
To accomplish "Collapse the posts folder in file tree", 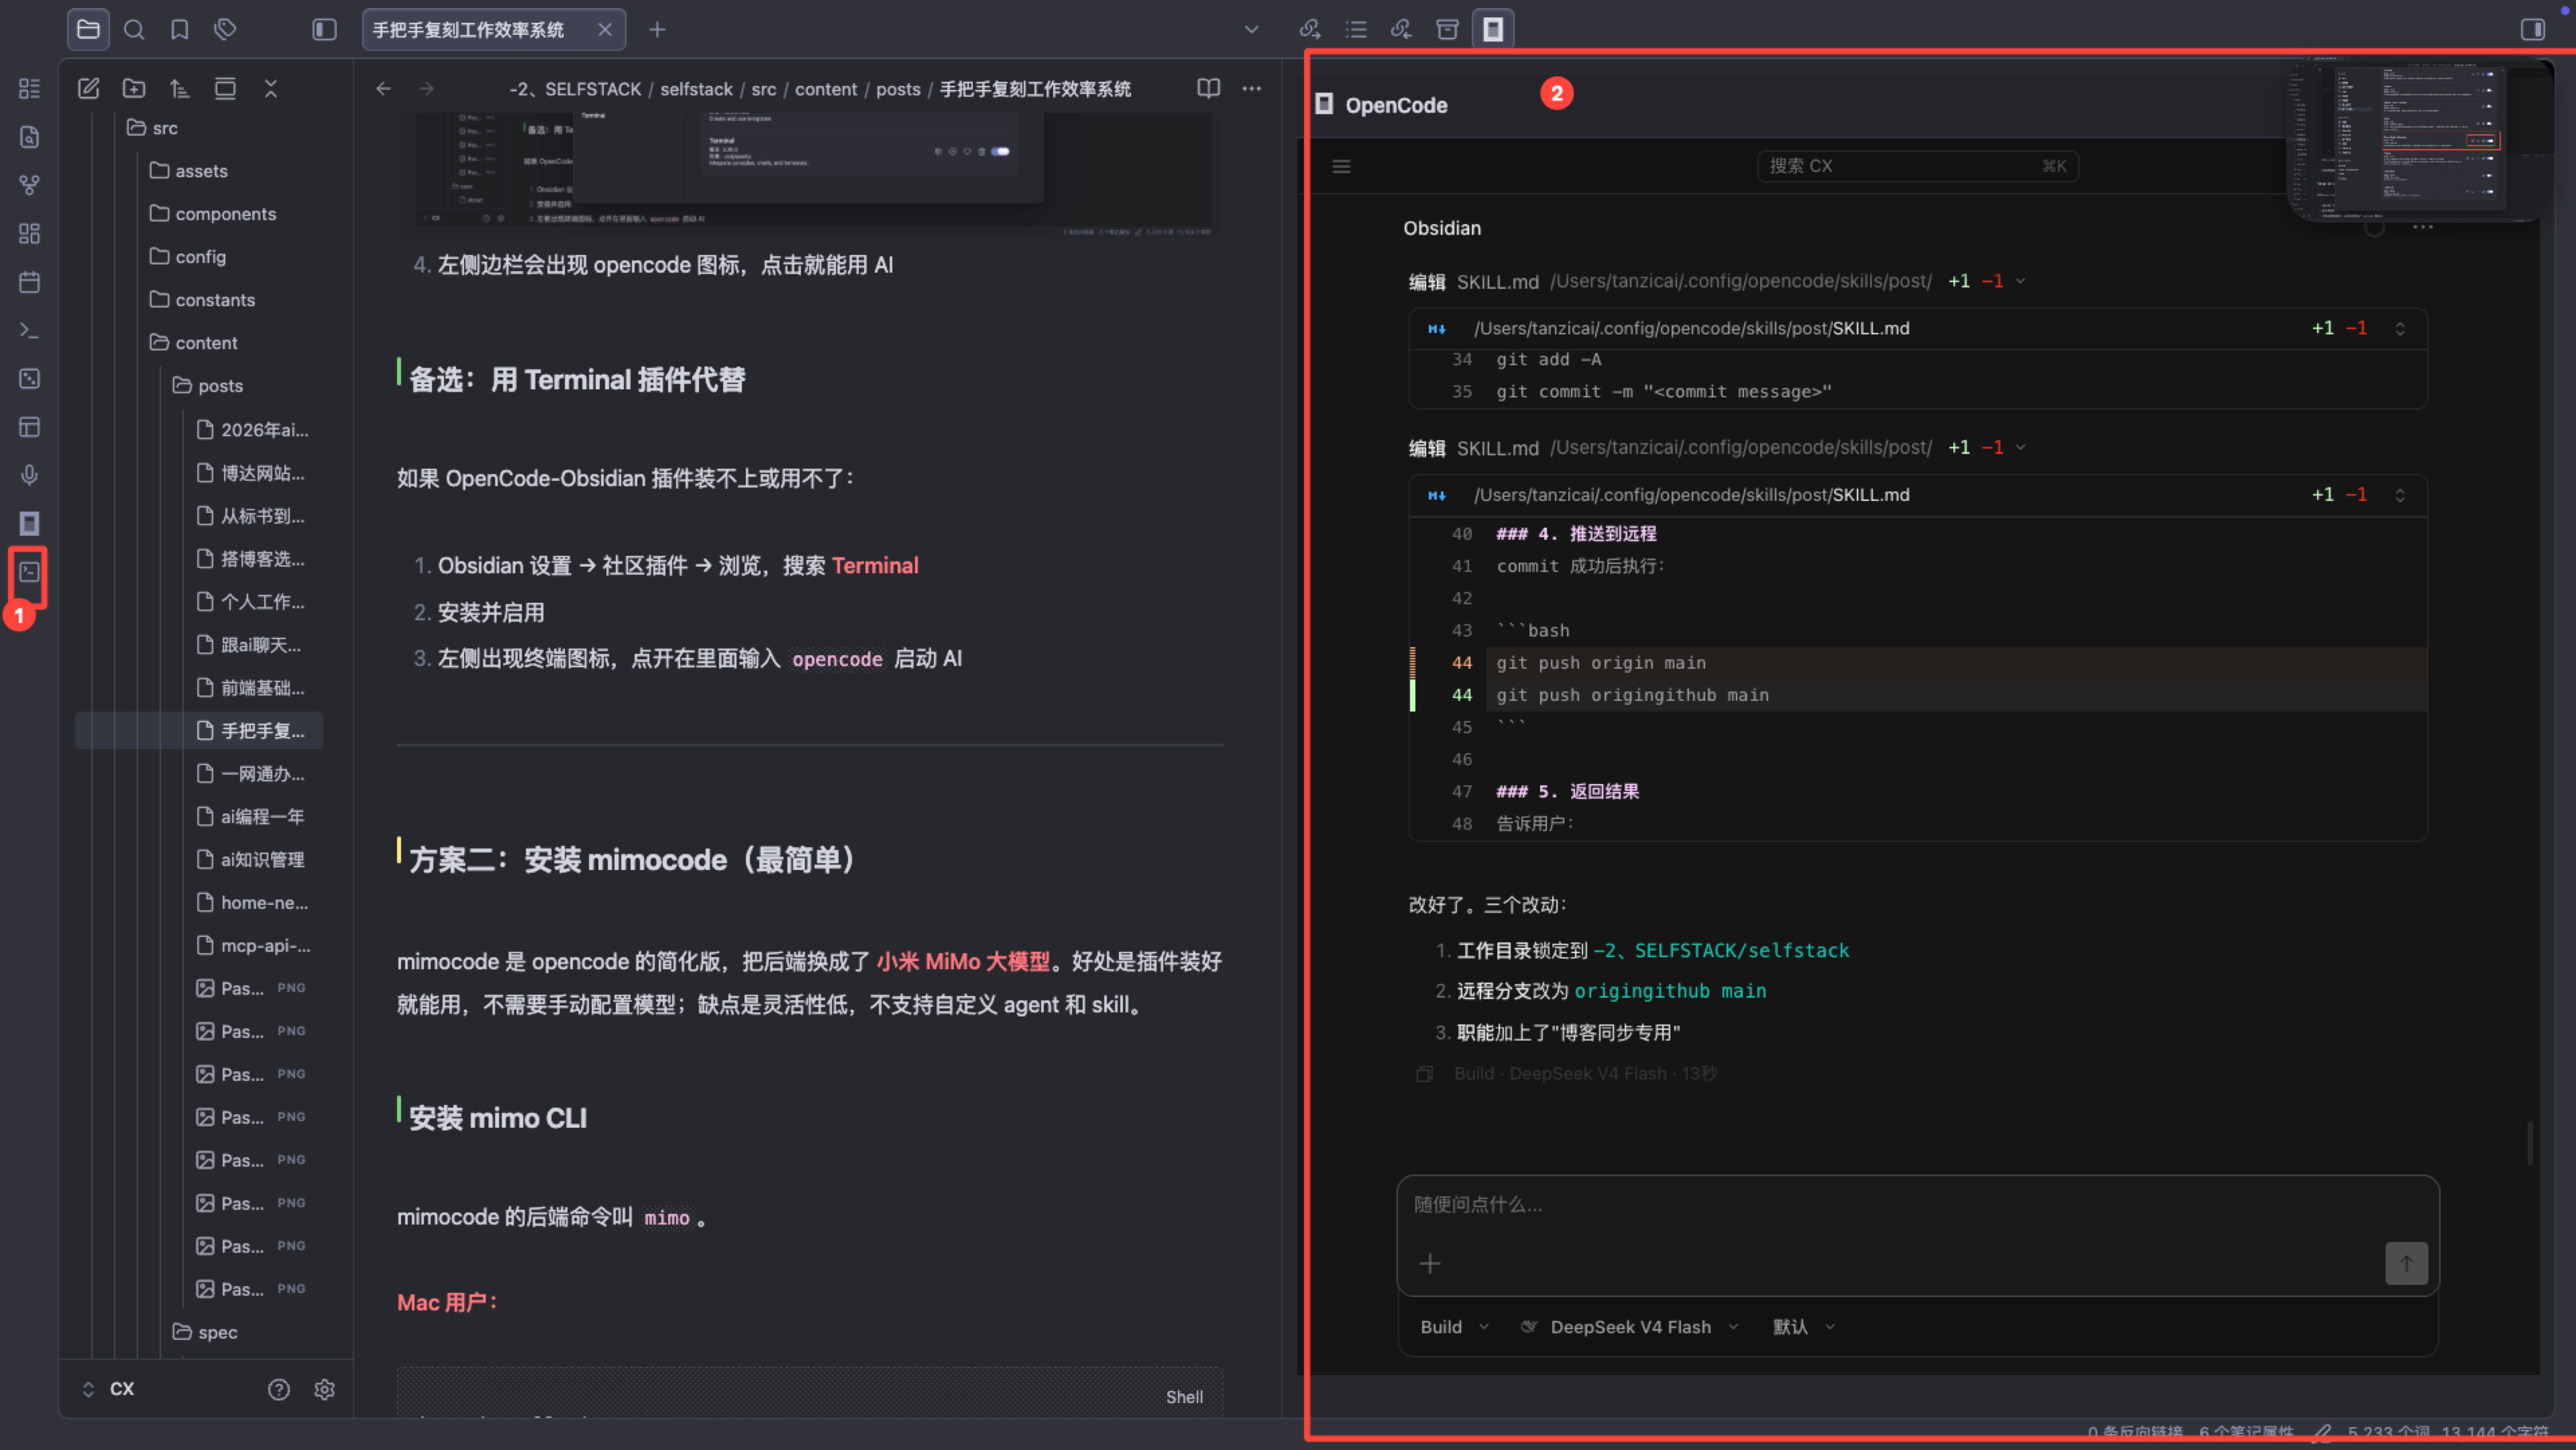I will (209, 386).
